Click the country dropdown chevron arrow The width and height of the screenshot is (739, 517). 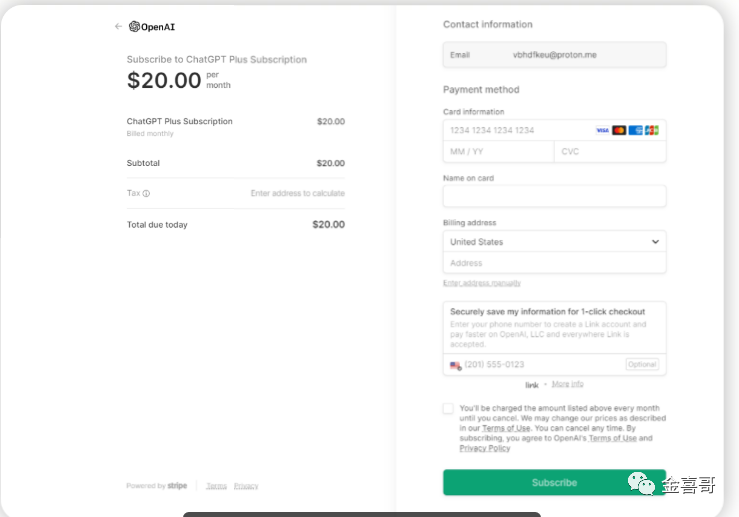(655, 242)
